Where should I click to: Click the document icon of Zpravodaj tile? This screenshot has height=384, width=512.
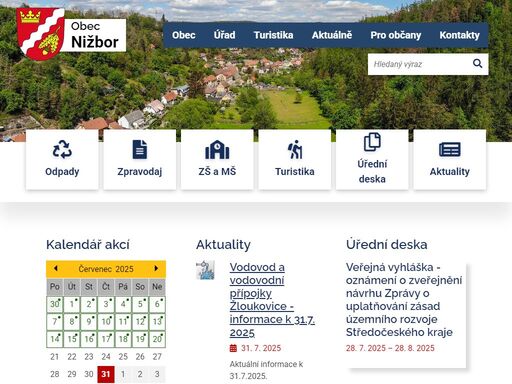click(x=139, y=149)
